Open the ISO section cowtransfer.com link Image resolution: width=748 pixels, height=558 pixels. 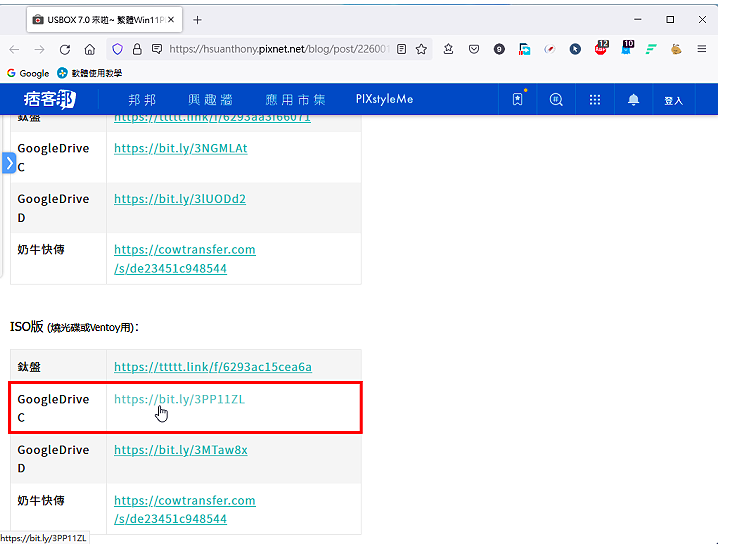[x=185, y=509]
